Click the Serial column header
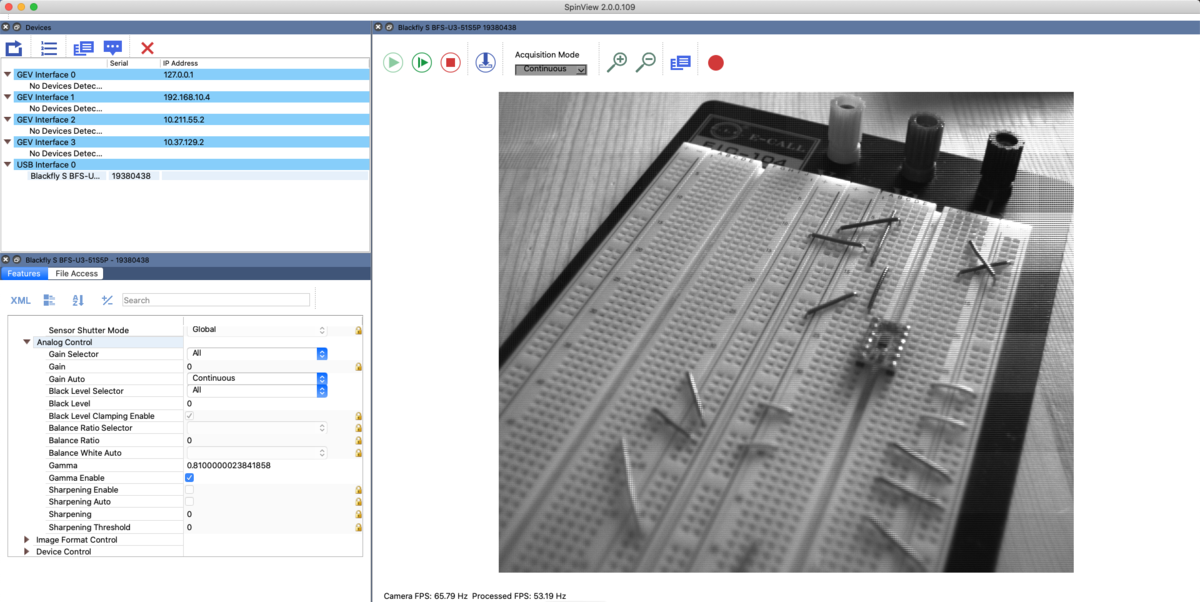This screenshot has width=1200, height=602. pos(133,63)
